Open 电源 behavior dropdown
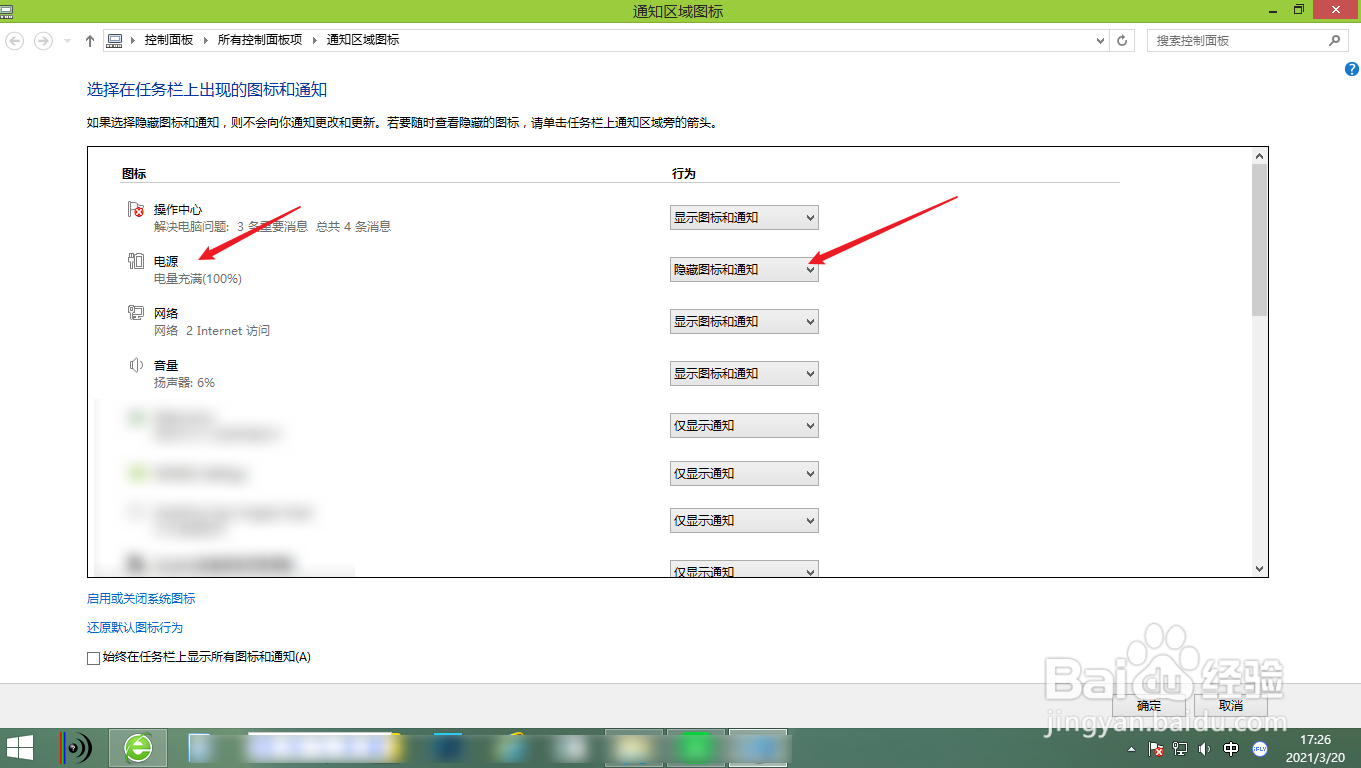 (x=744, y=269)
